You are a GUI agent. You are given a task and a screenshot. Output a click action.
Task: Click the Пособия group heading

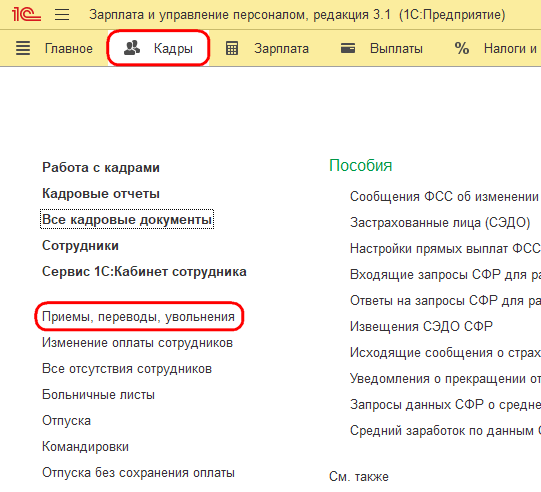coord(361,166)
